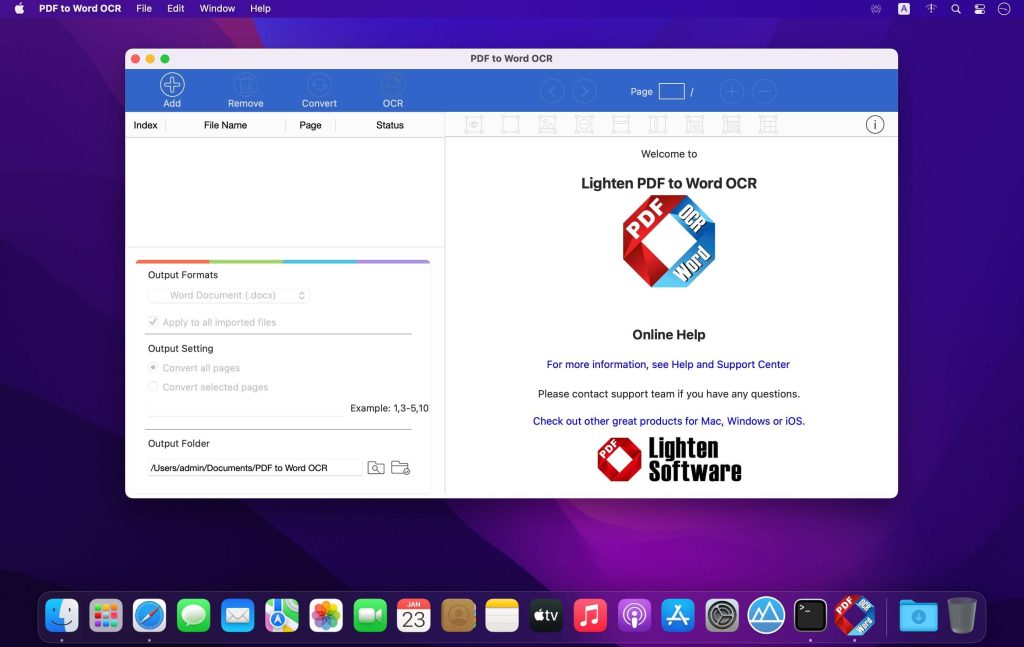Image resolution: width=1024 pixels, height=647 pixels.
Task: Open Word Document (.docx) format dropdown
Action: click(x=229, y=296)
